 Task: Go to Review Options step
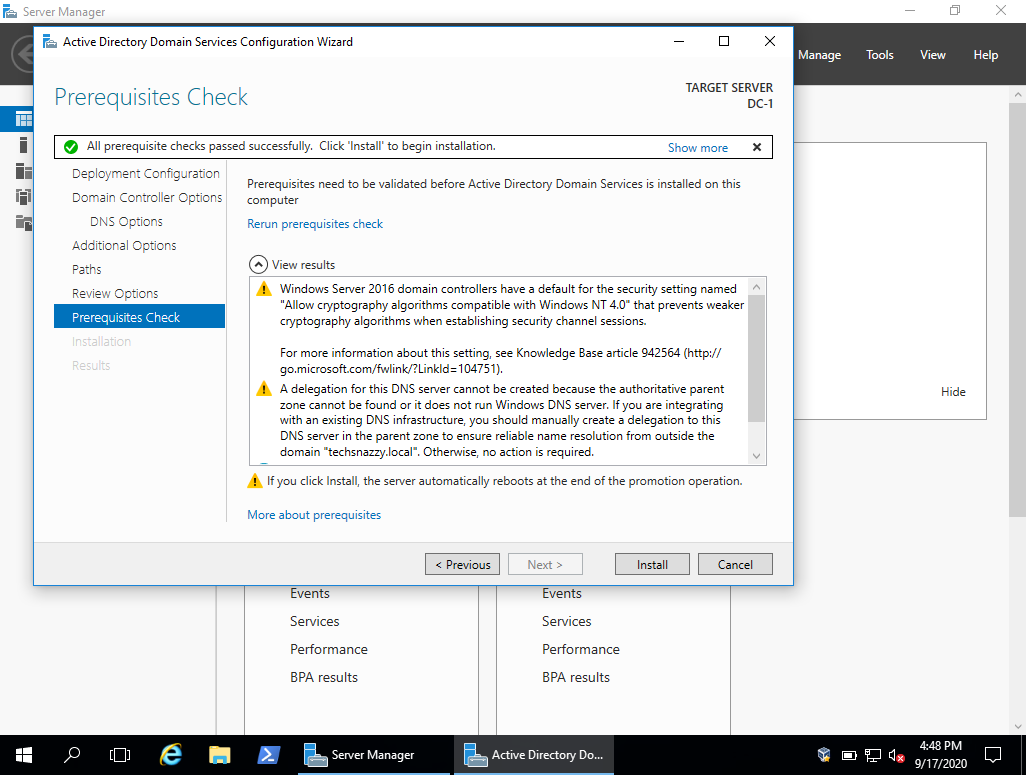[115, 293]
